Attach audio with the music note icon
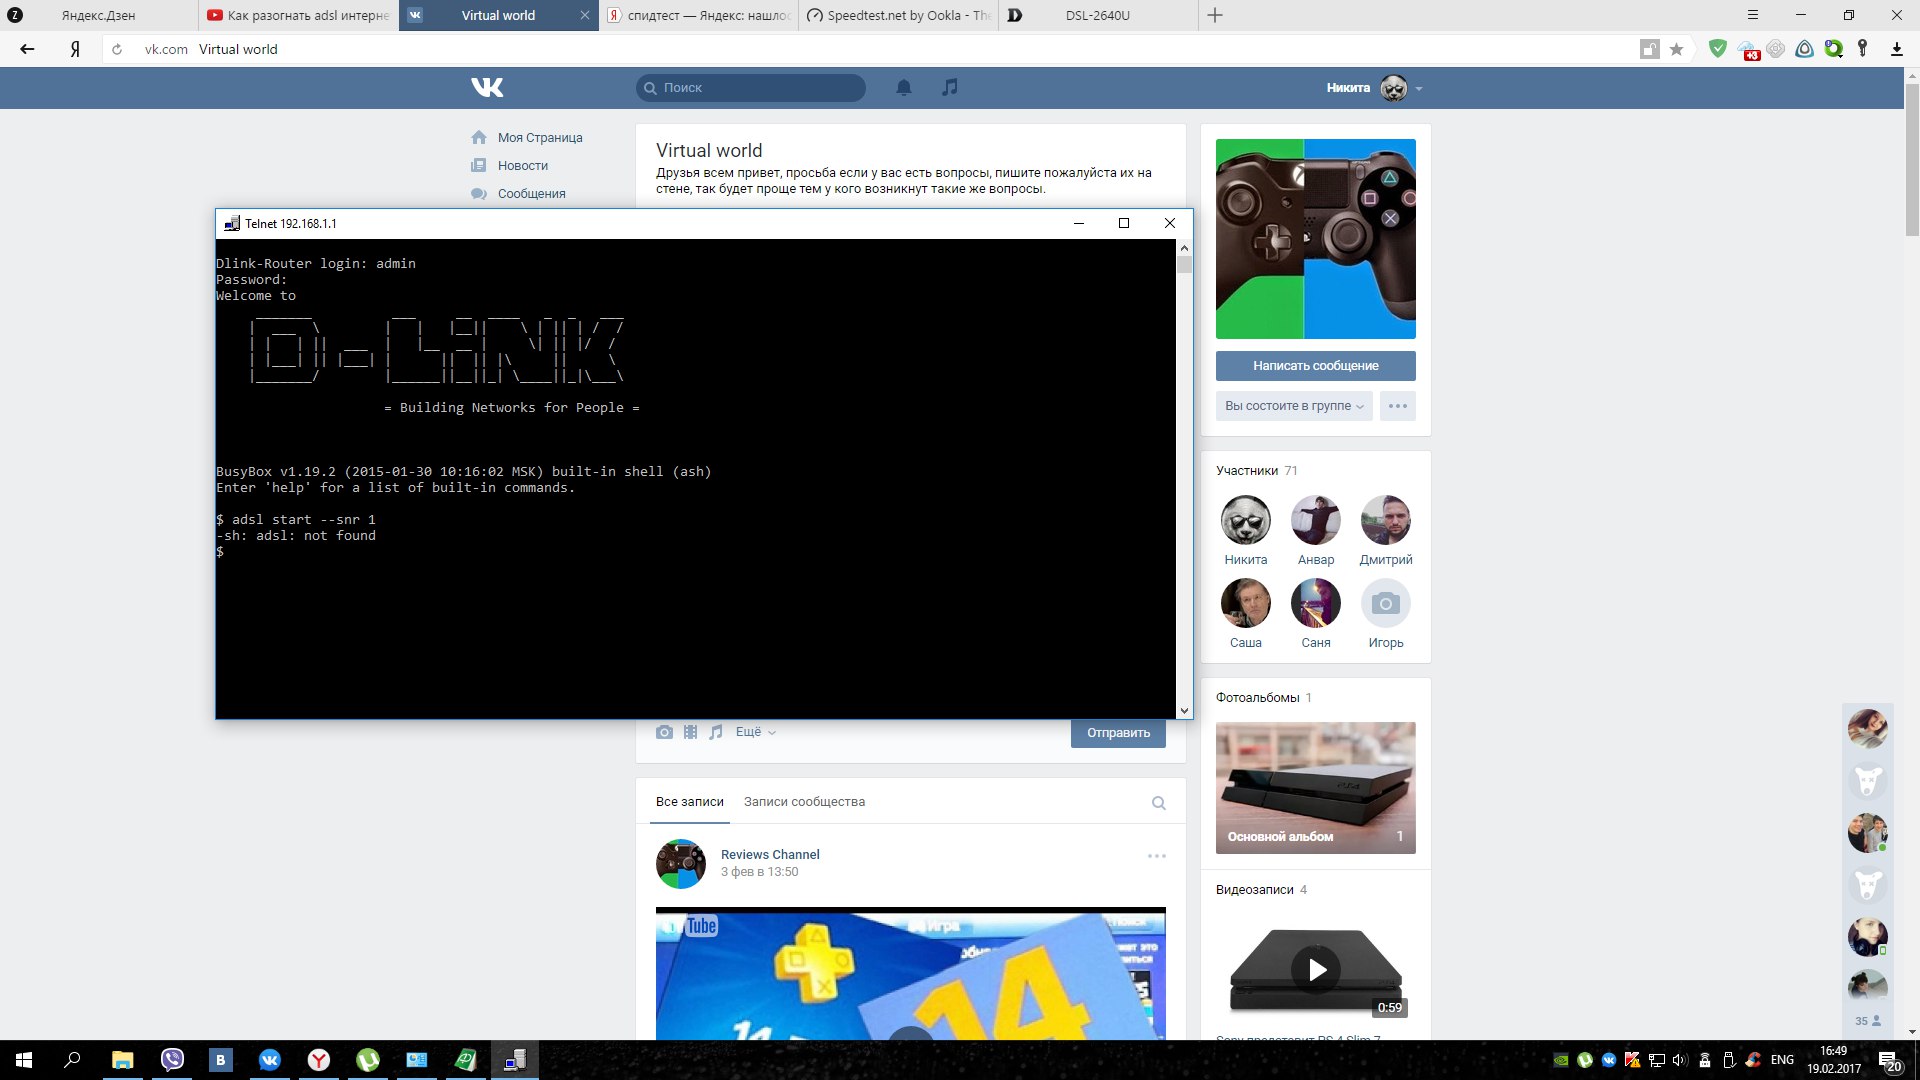1920x1080 pixels. tap(716, 732)
